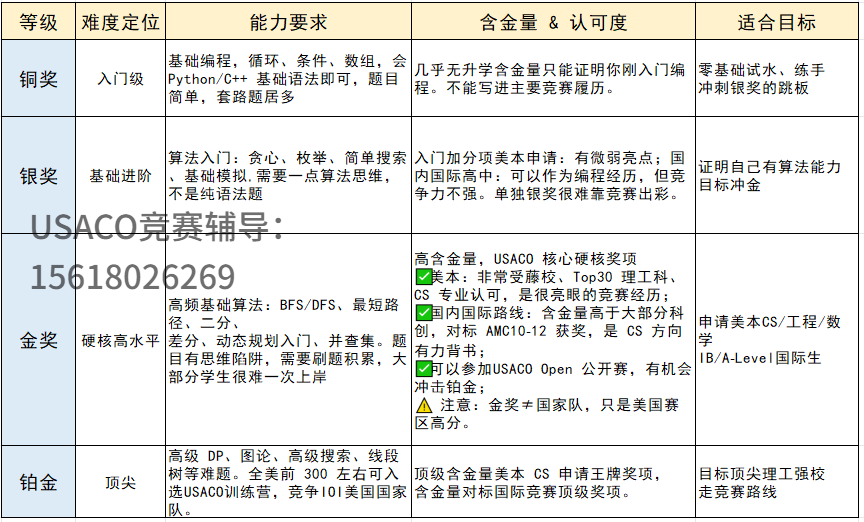Click the 铜奖 value text 几乎无升学含金量
This screenshot has width=864, height=522.
pyautogui.click(x=549, y=78)
